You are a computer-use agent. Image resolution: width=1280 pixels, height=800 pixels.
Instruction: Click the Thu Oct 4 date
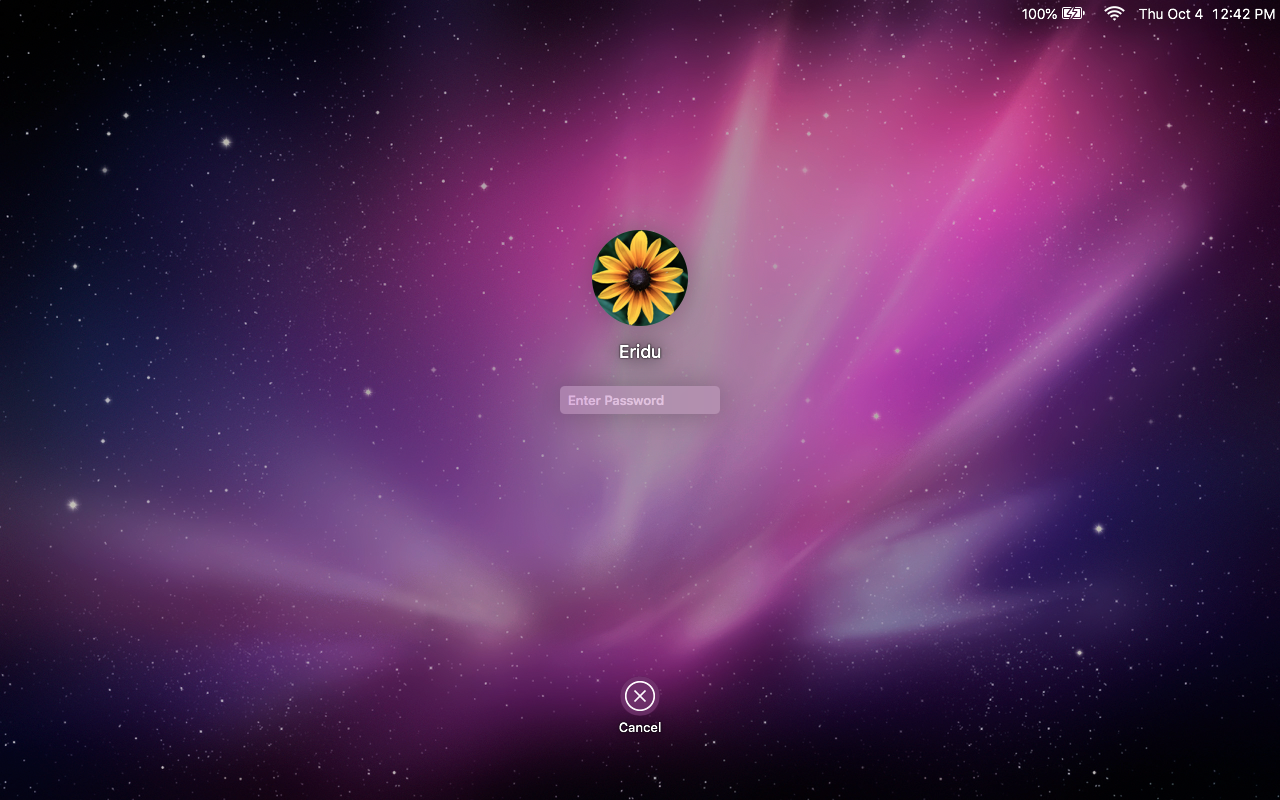(x=1171, y=14)
